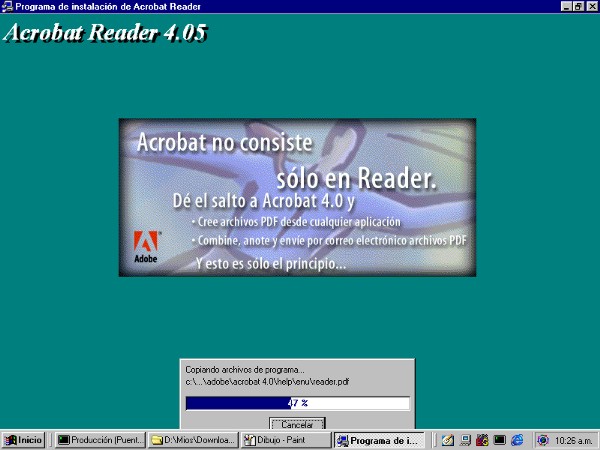Click the Acrobat promotional banner image
Image resolution: width=600 pixels, height=450 pixels.
(297, 196)
